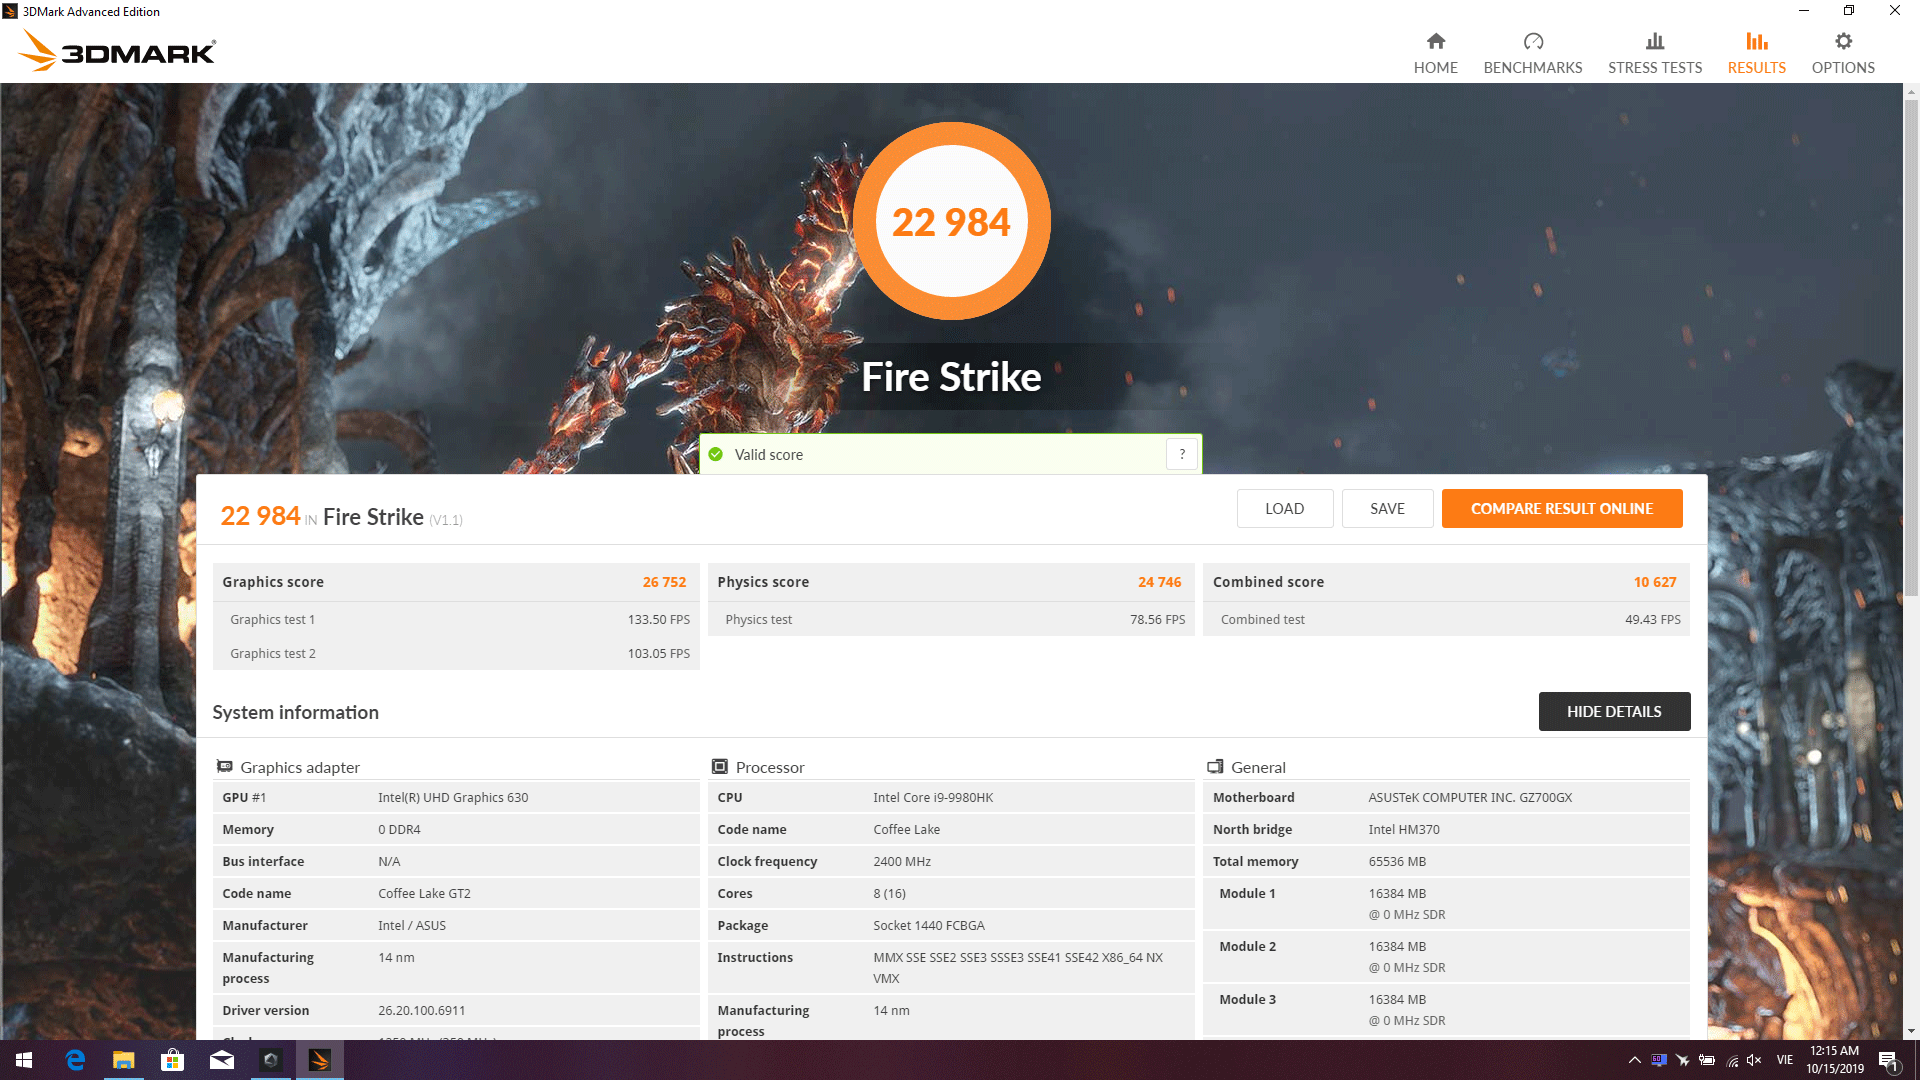Click the System information heading
The height and width of the screenshot is (1080, 1920).
(x=295, y=712)
